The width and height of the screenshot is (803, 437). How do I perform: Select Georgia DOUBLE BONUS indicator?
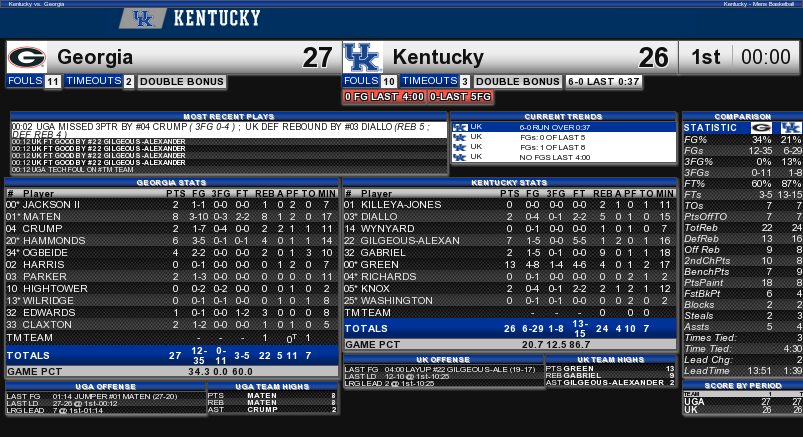[182, 81]
